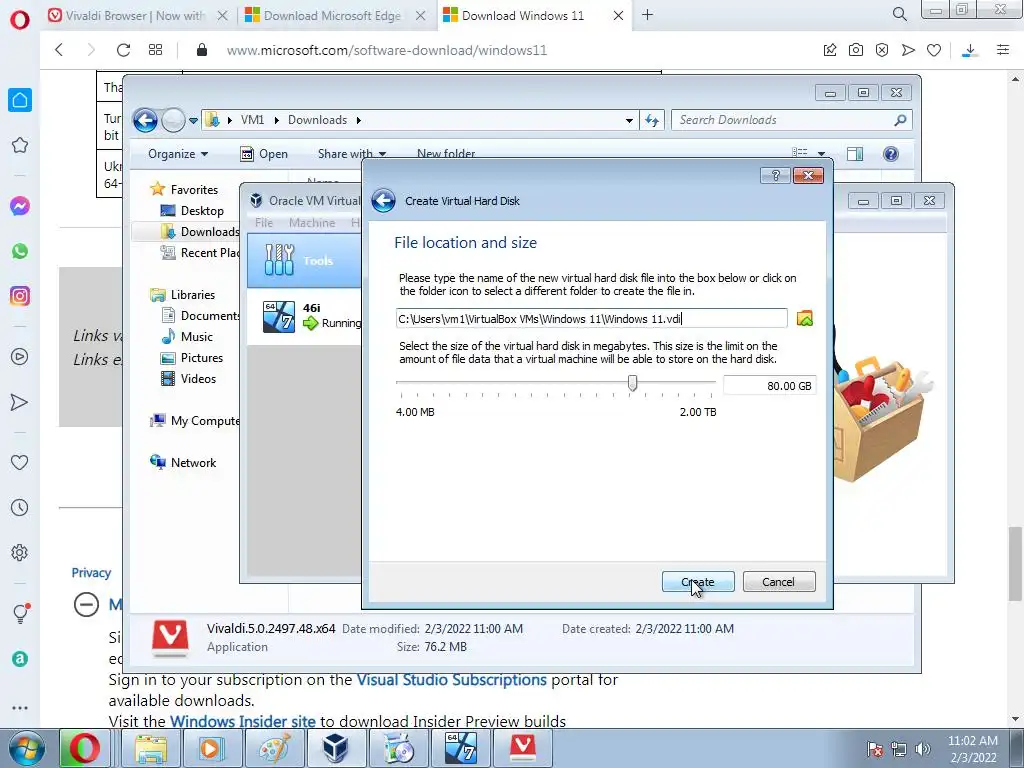Screen dimensions: 1024x768
Task: Click the 80.00 GB size field
Action: 769,386
